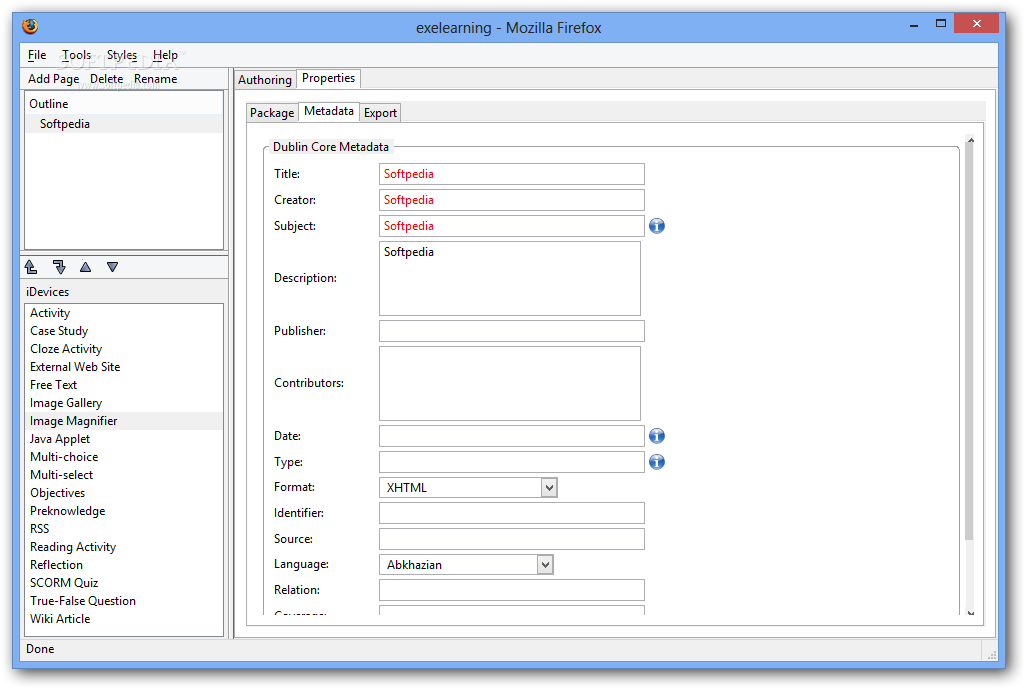Add the True-False Question iDevice

click(124, 601)
